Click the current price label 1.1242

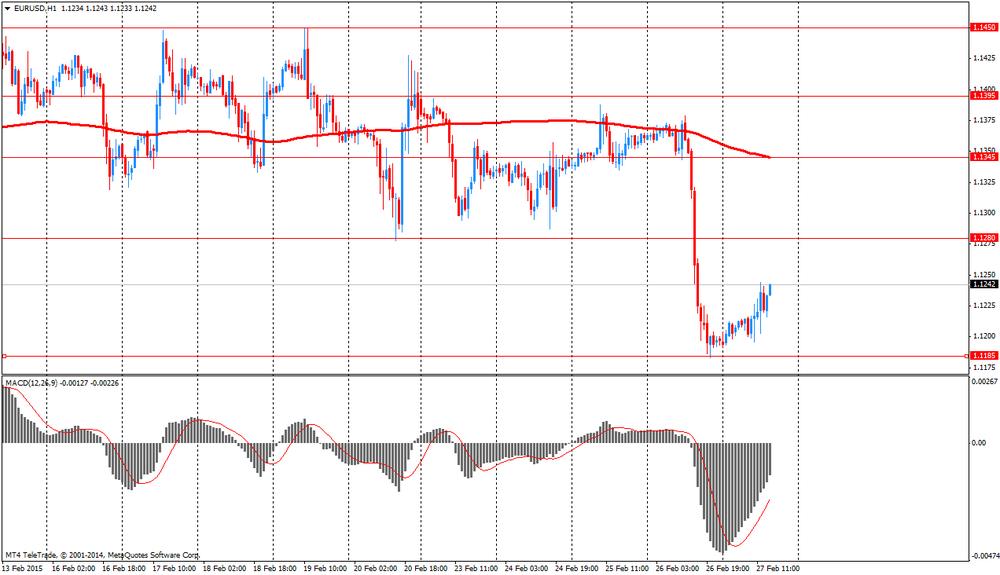tap(983, 284)
